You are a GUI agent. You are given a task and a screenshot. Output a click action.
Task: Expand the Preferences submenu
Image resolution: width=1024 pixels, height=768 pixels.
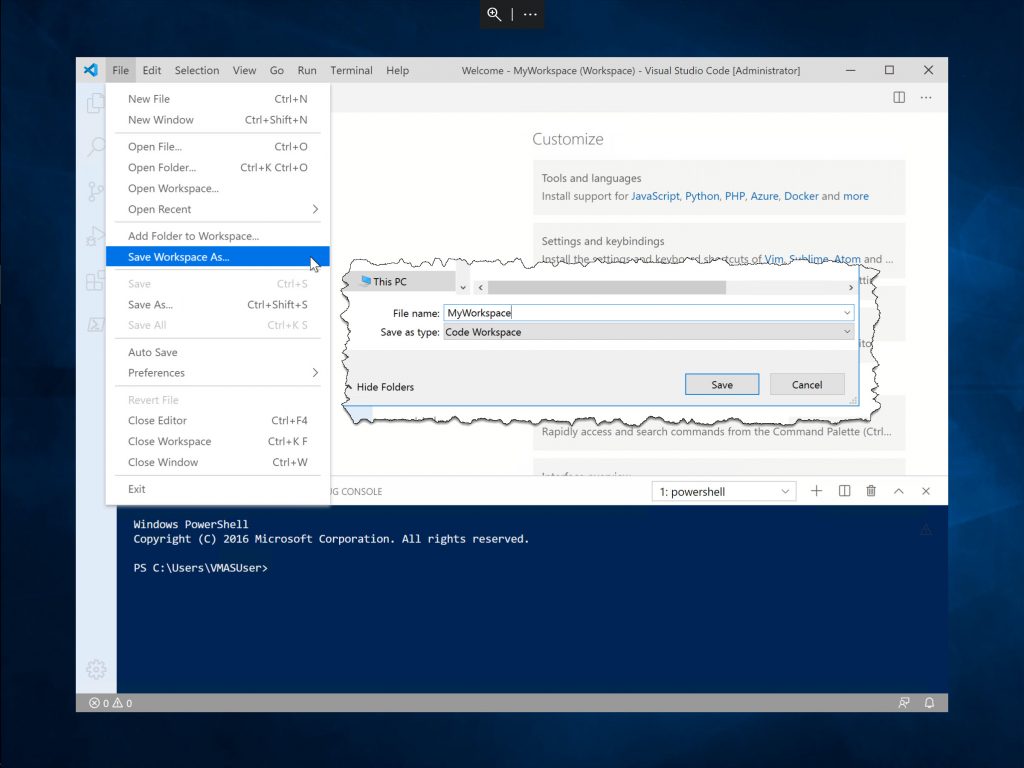click(x=217, y=373)
